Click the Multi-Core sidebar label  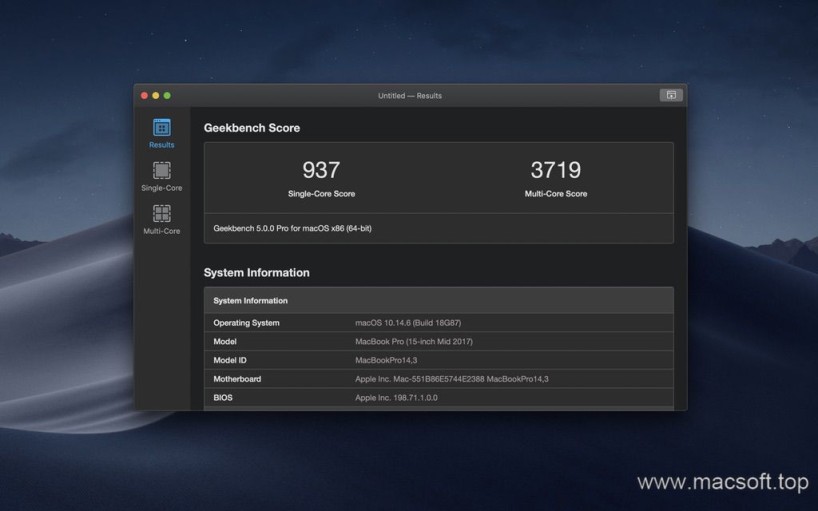[x=161, y=231]
